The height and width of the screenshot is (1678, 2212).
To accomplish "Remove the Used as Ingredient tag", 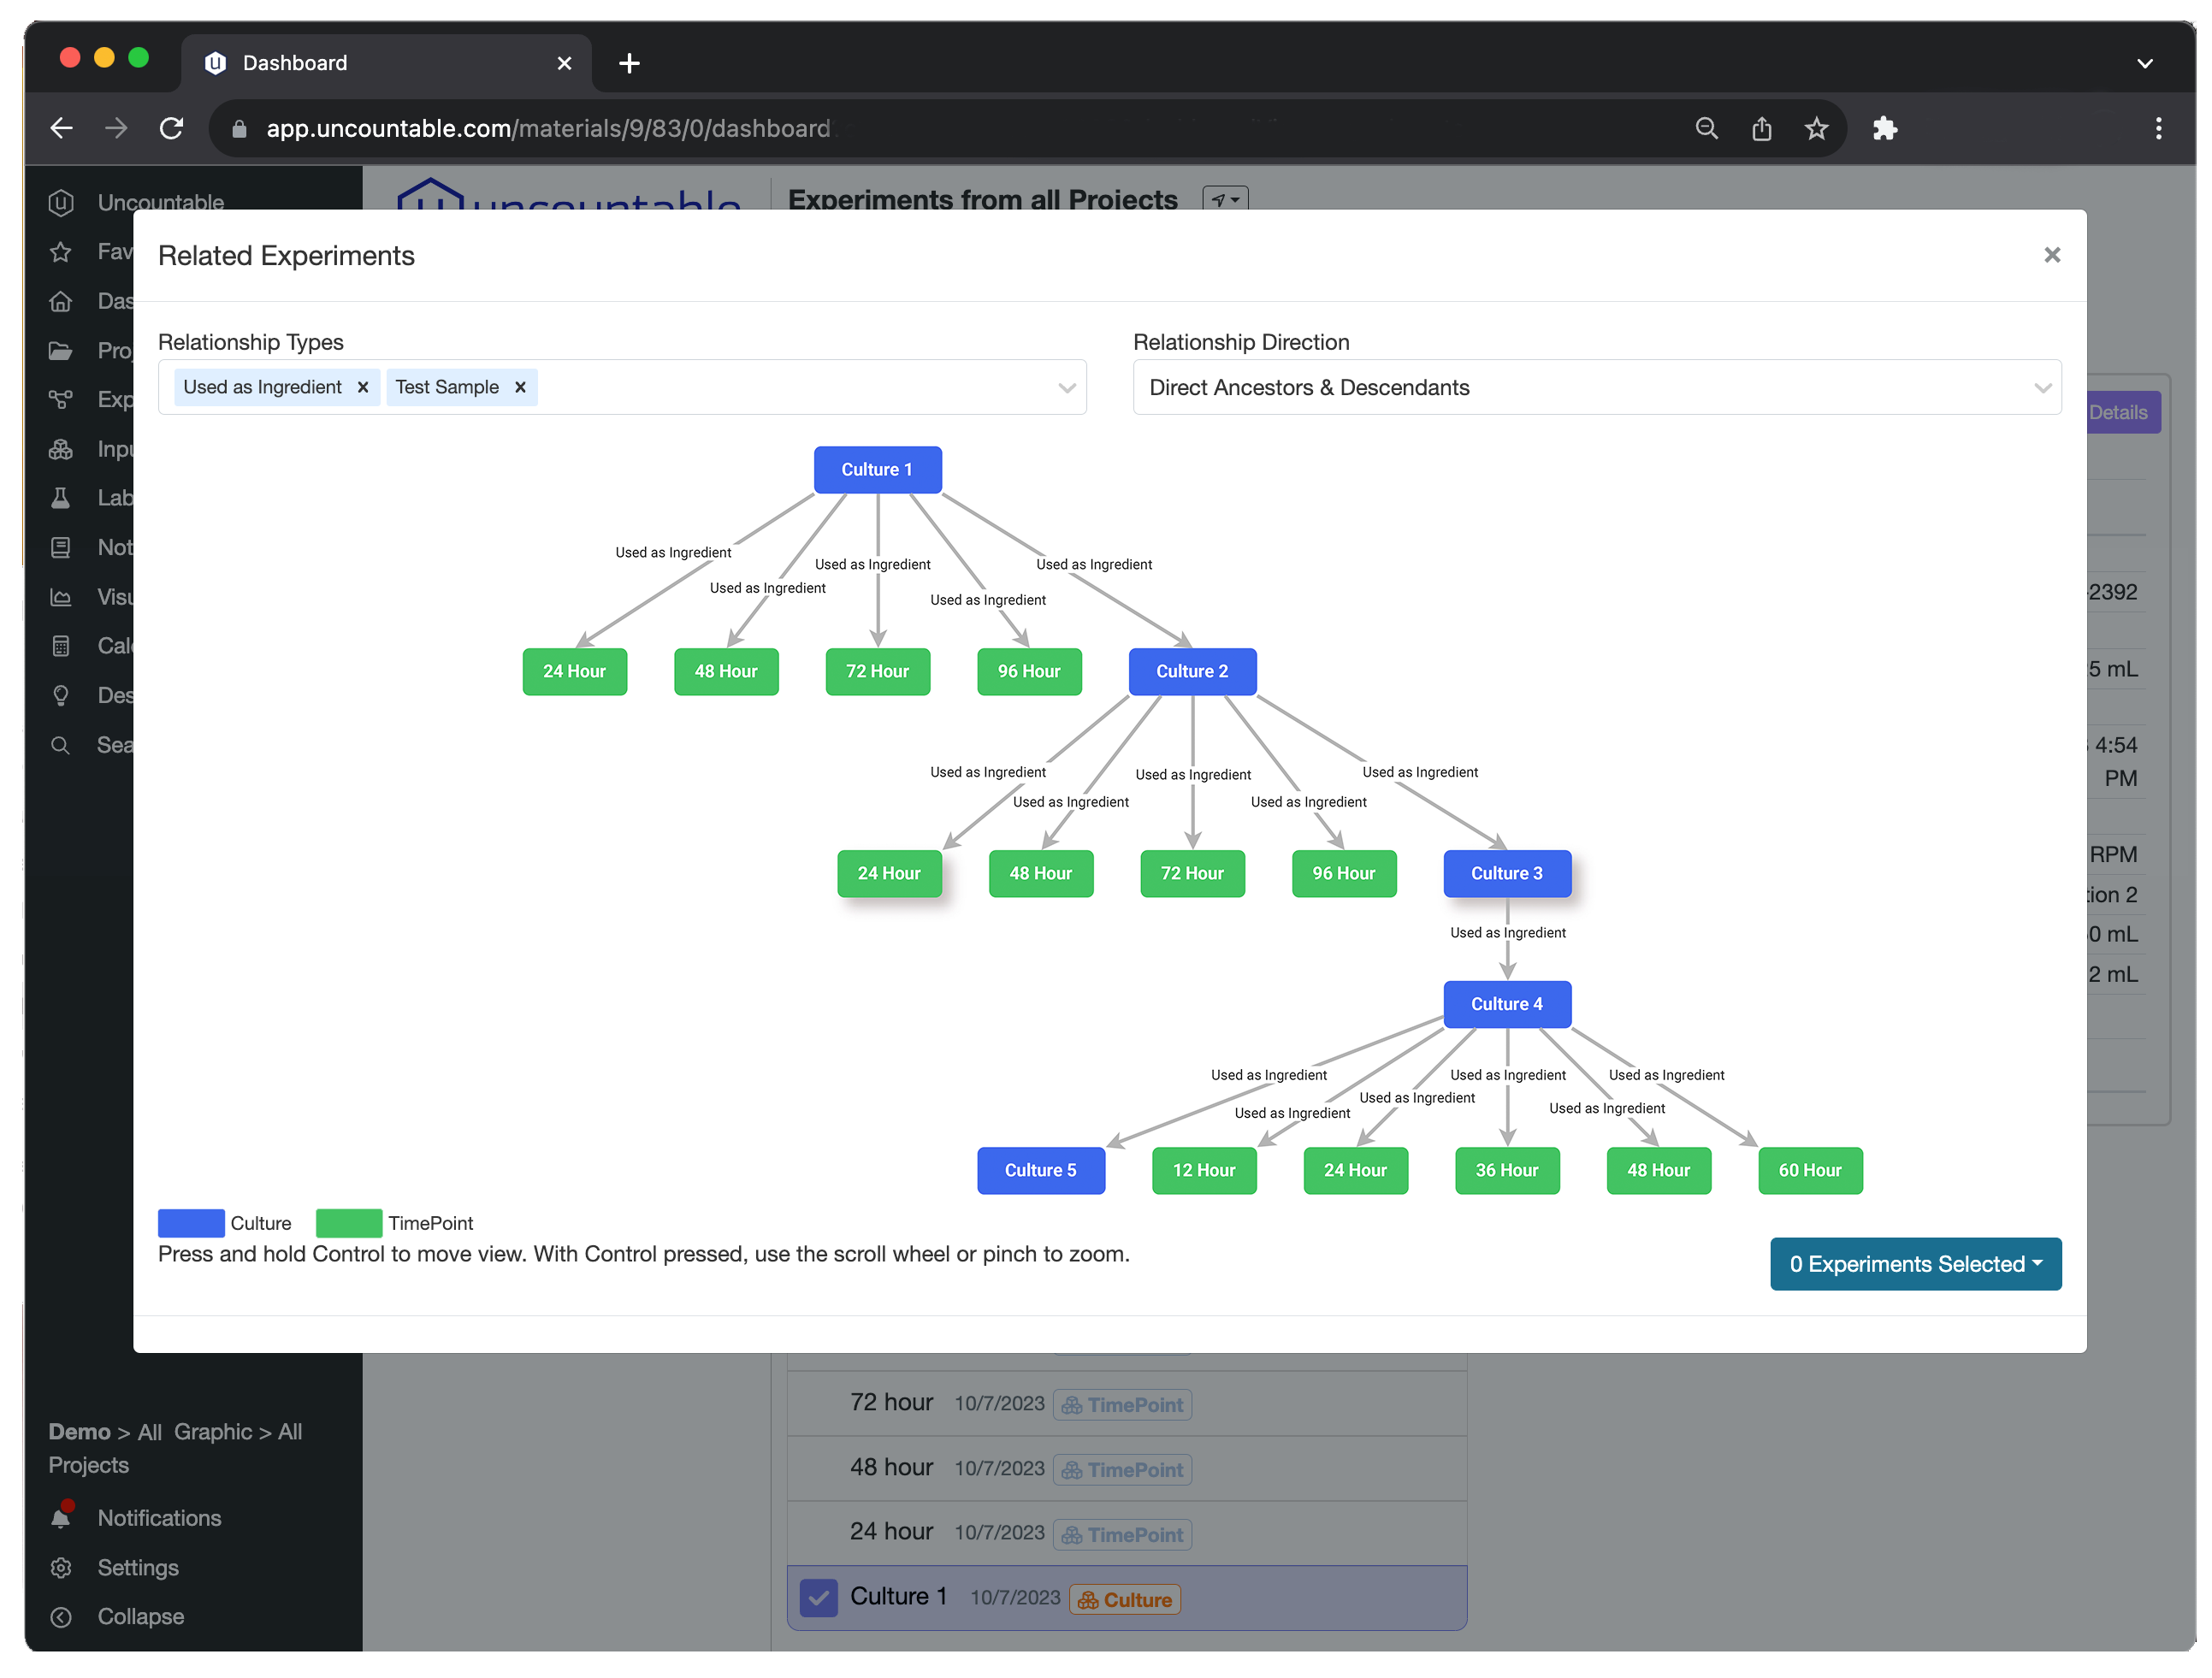I will pyautogui.click(x=363, y=387).
